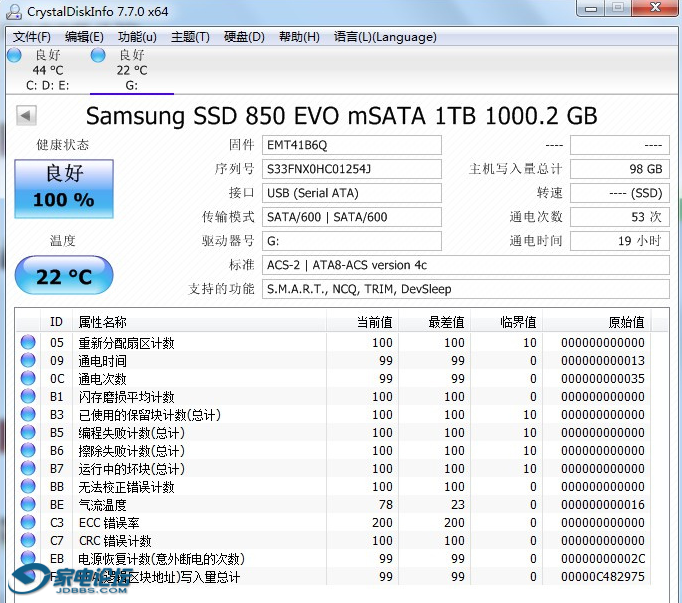Click the status orb for attribute BB
Screen dimensions: 682x603
point(28,486)
